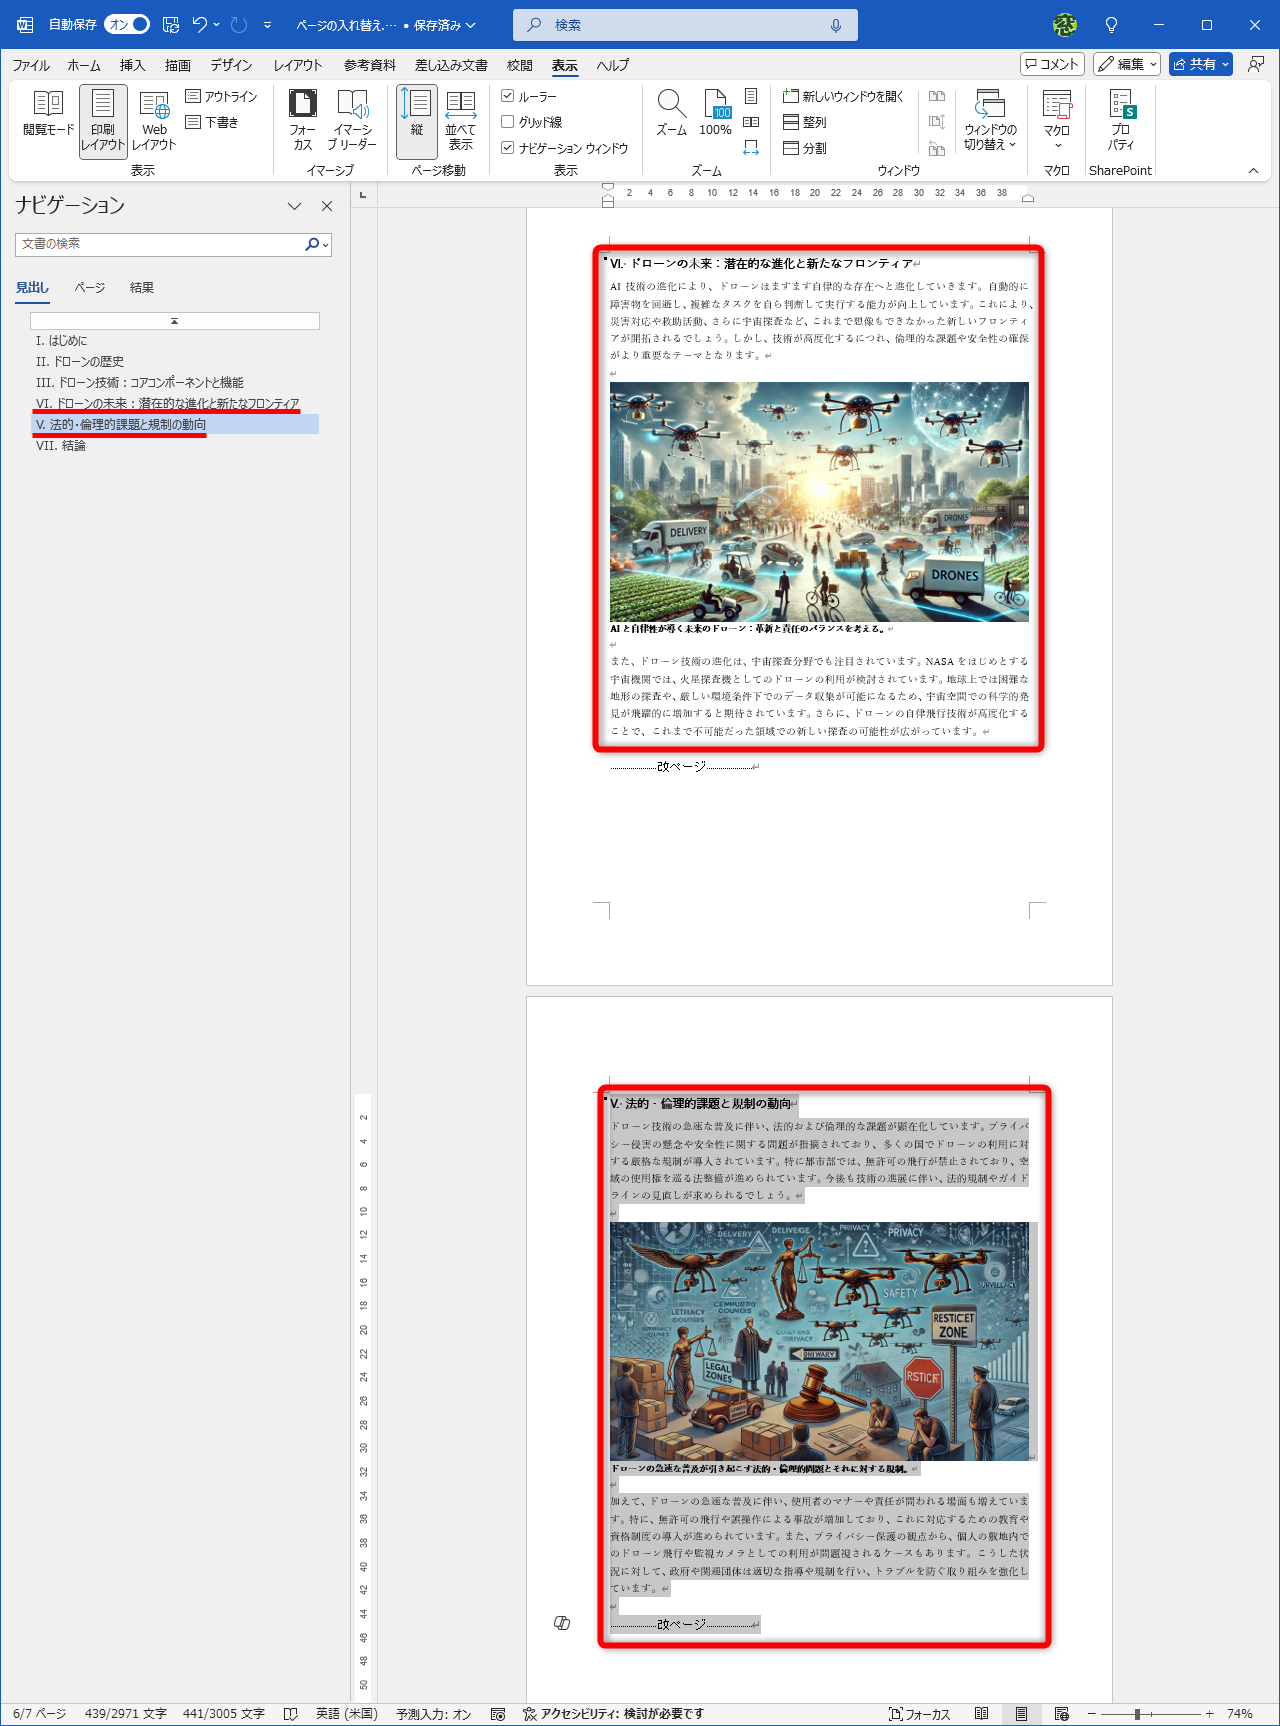
Task: Open the 編集 mode dropdown
Action: [1127, 64]
